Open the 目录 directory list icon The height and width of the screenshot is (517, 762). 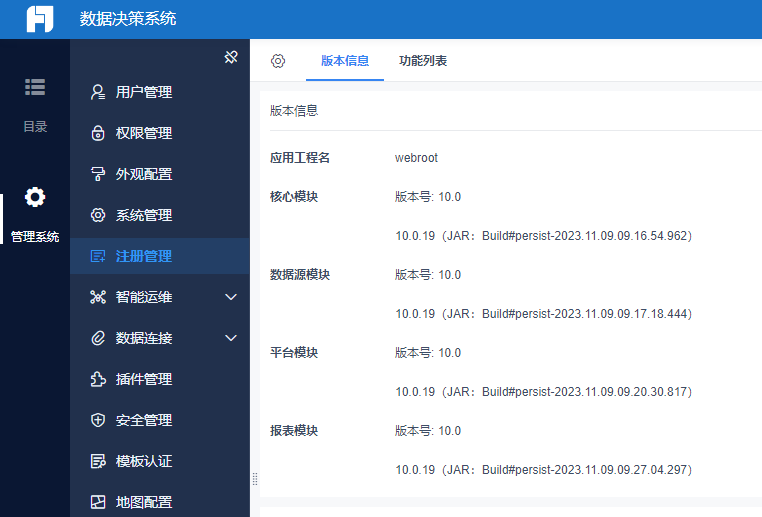coord(35,87)
